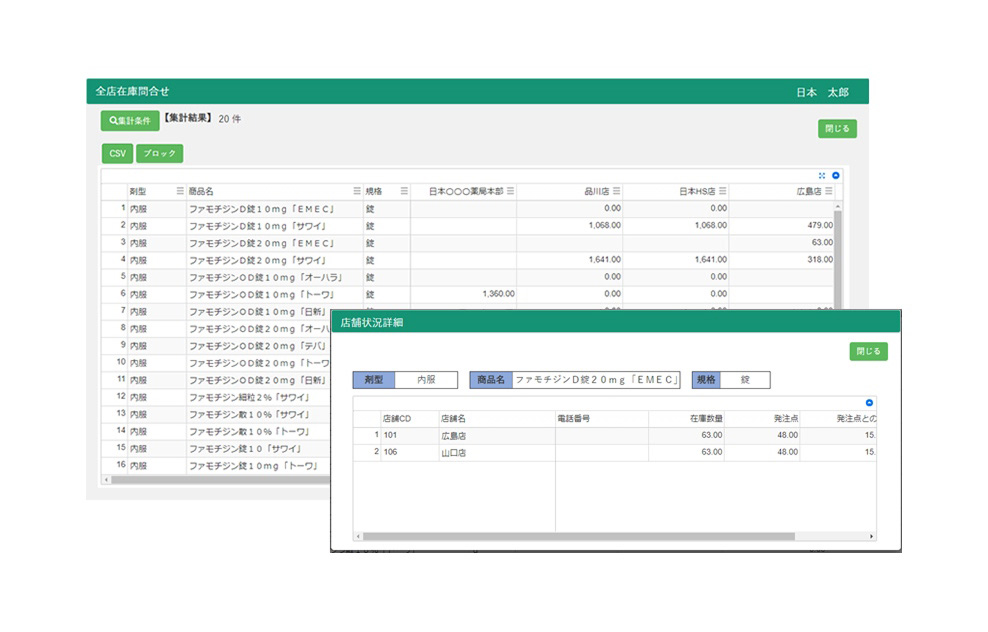Open the 商品名 column menu icon
Screen dimensions: 988x632
(x=357, y=191)
